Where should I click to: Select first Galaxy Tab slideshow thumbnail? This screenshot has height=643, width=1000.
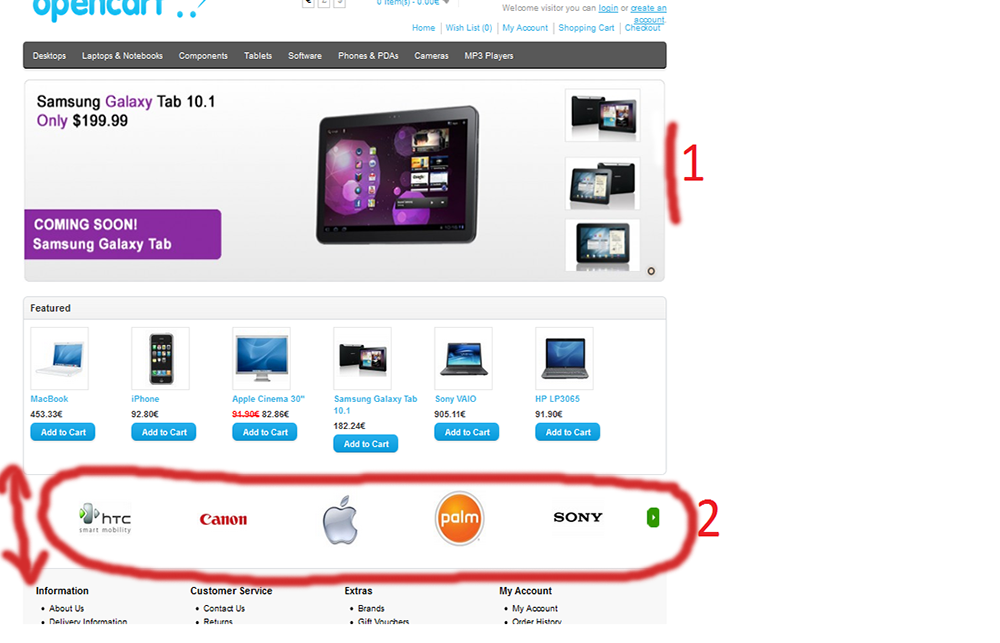coord(603,115)
